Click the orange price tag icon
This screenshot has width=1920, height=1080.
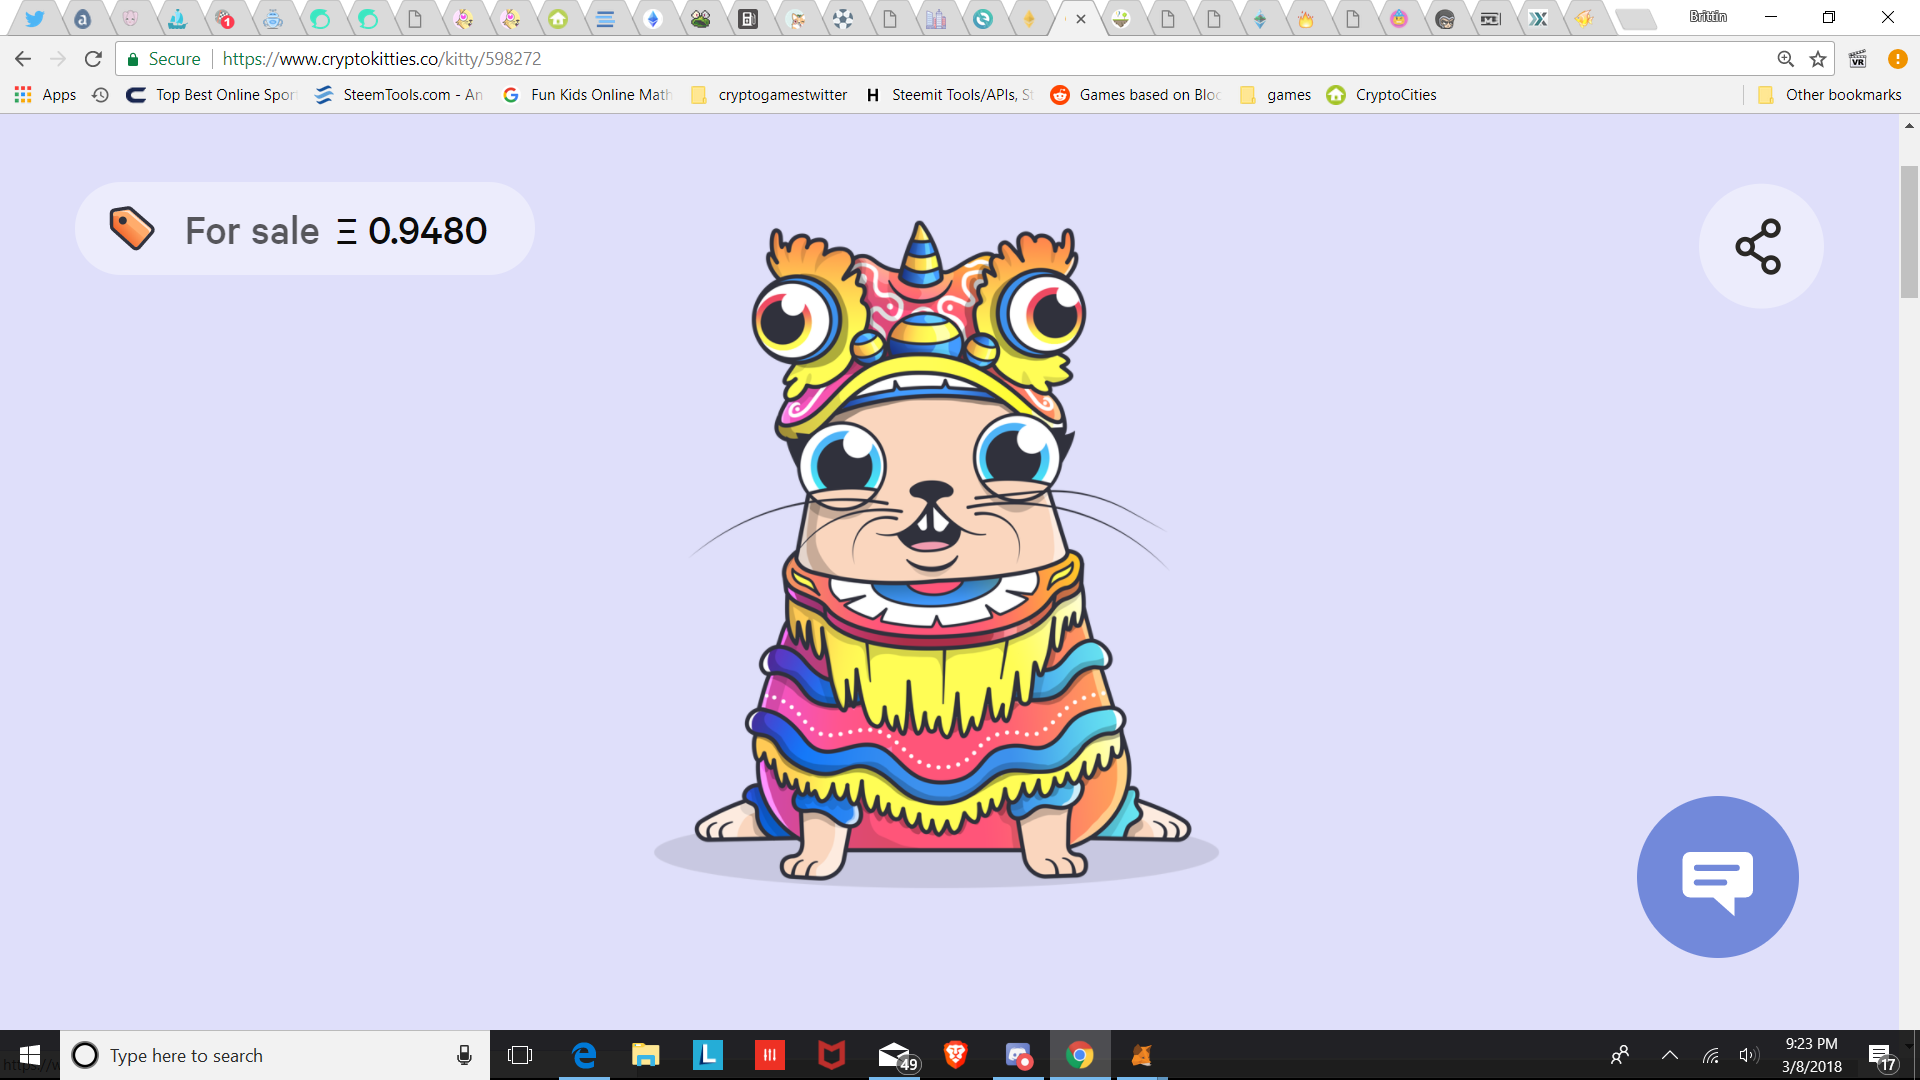coord(131,229)
